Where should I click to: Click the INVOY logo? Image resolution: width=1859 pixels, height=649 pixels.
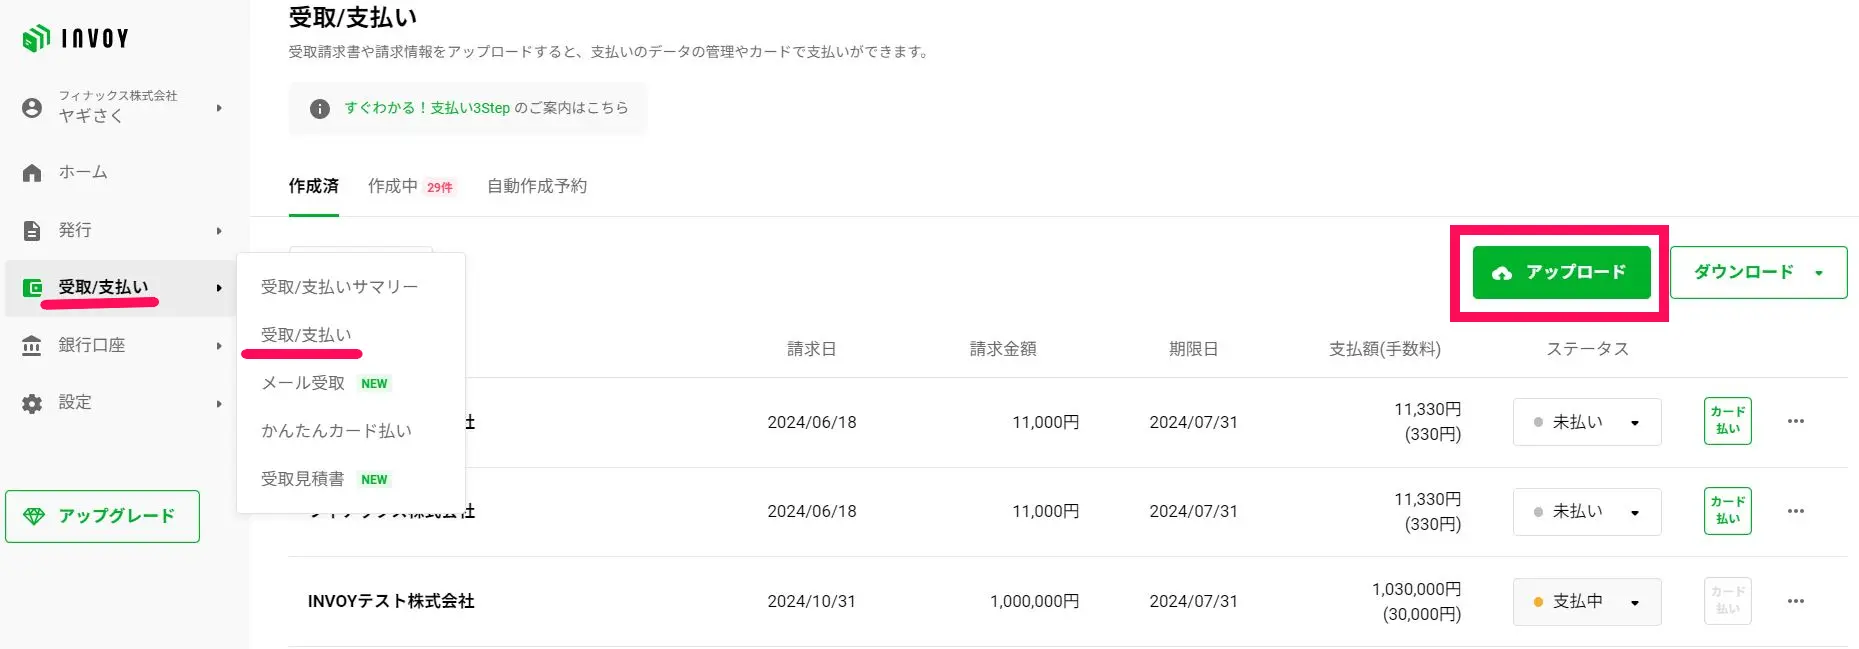(76, 38)
